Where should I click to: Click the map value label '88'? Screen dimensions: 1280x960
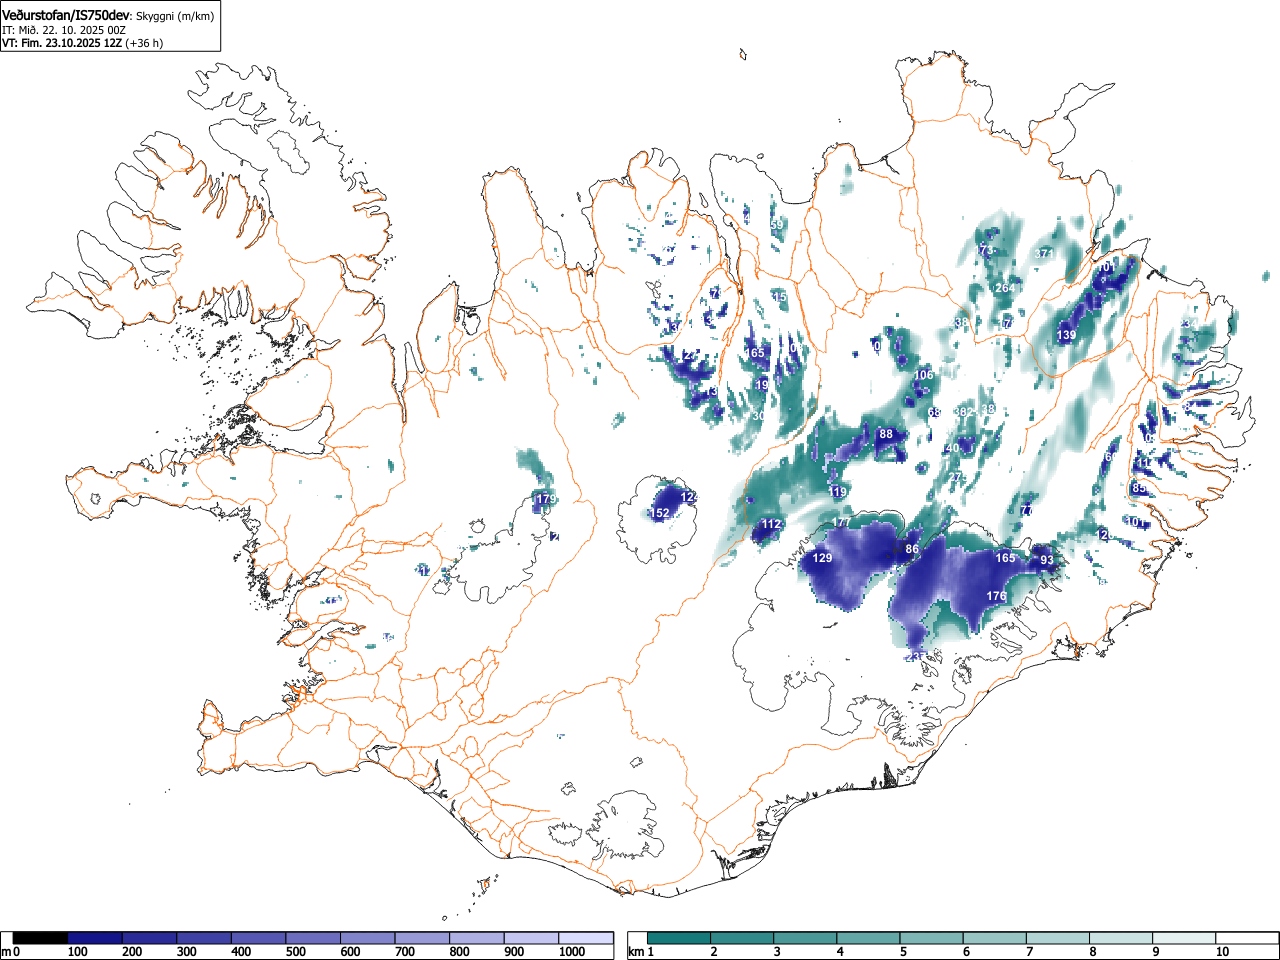[886, 434]
